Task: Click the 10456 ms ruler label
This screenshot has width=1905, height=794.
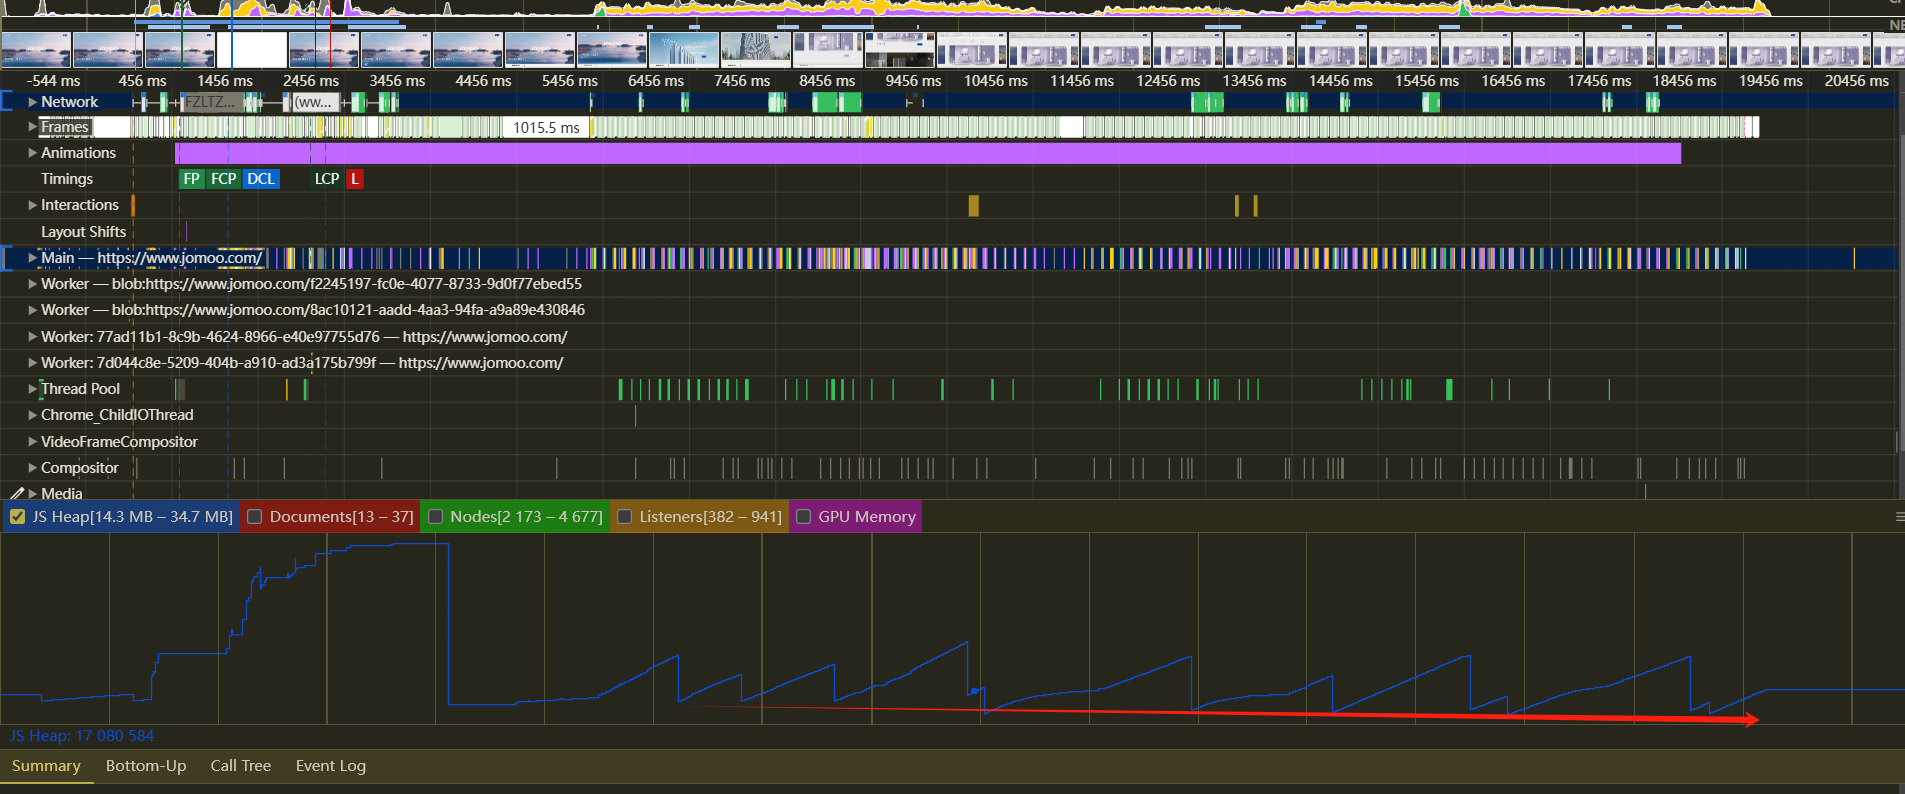Action: pyautogui.click(x=996, y=81)
